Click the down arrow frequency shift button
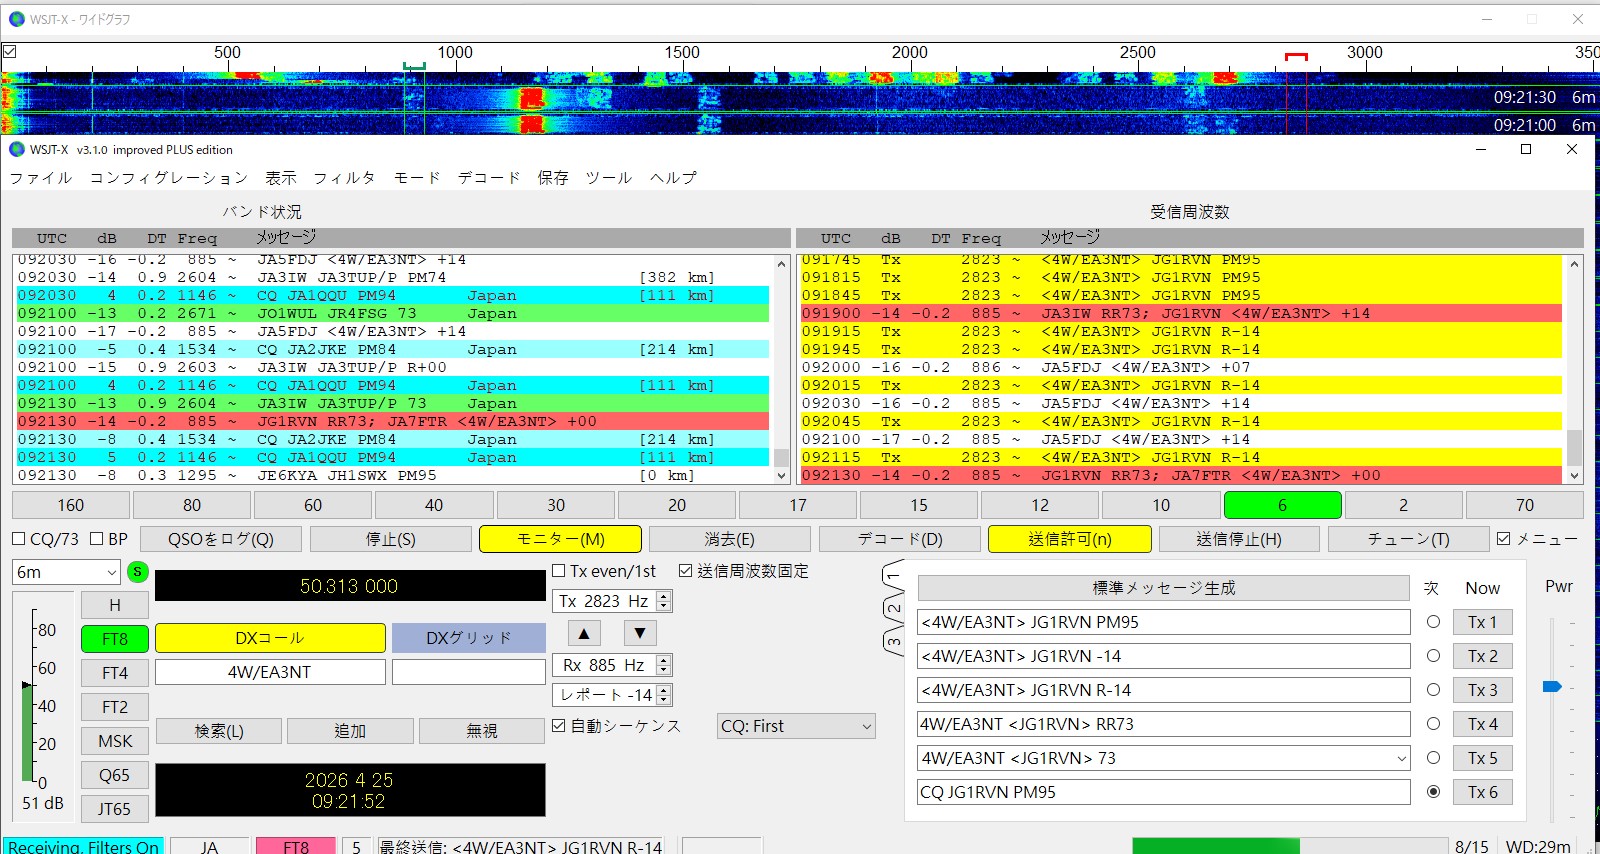 coord(640,633)
